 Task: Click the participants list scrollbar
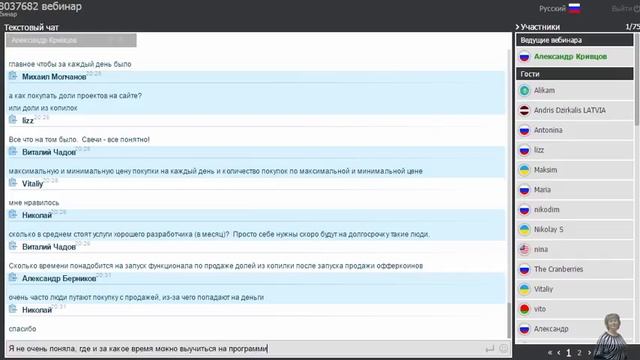coord(637,80)
